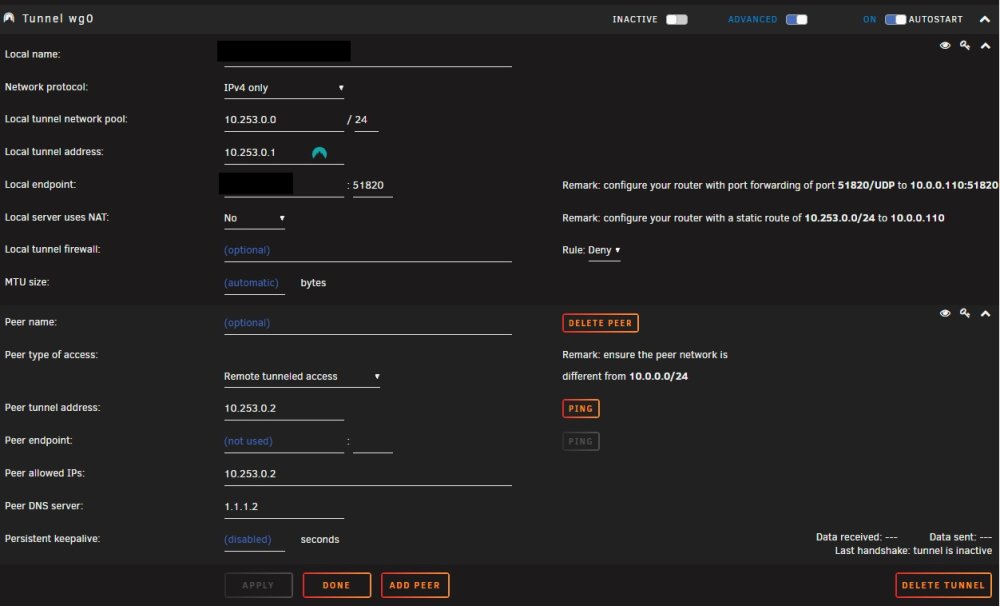Click the Delete Tunnel button
Screen dimensions: 1000x606
click(943, 585)
